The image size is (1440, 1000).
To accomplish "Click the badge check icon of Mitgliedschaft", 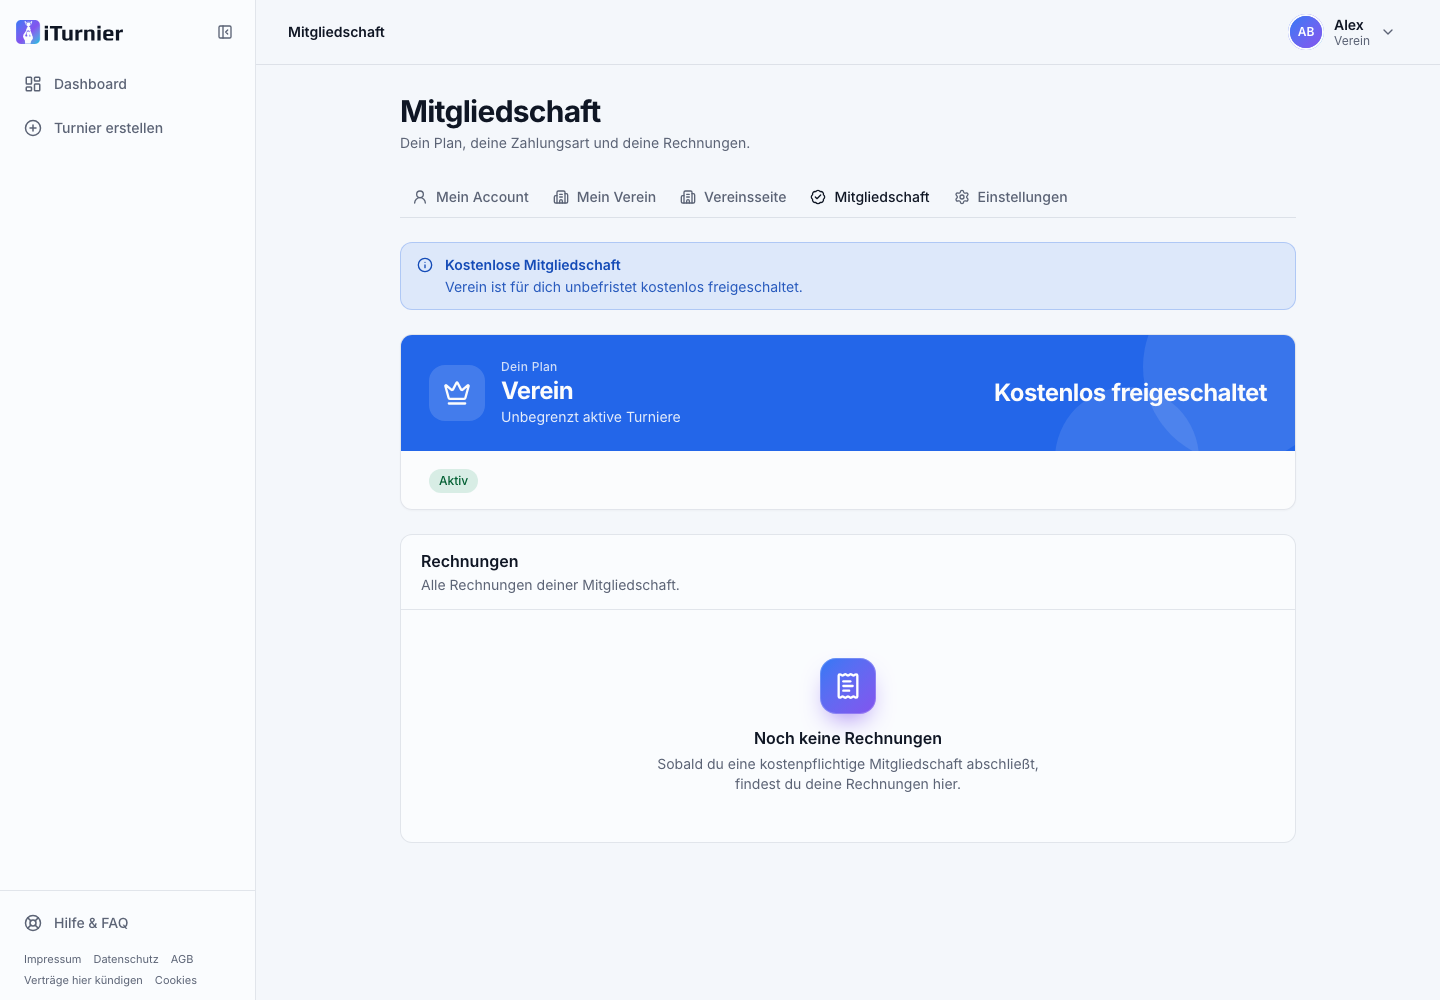I will coord(818,197).
